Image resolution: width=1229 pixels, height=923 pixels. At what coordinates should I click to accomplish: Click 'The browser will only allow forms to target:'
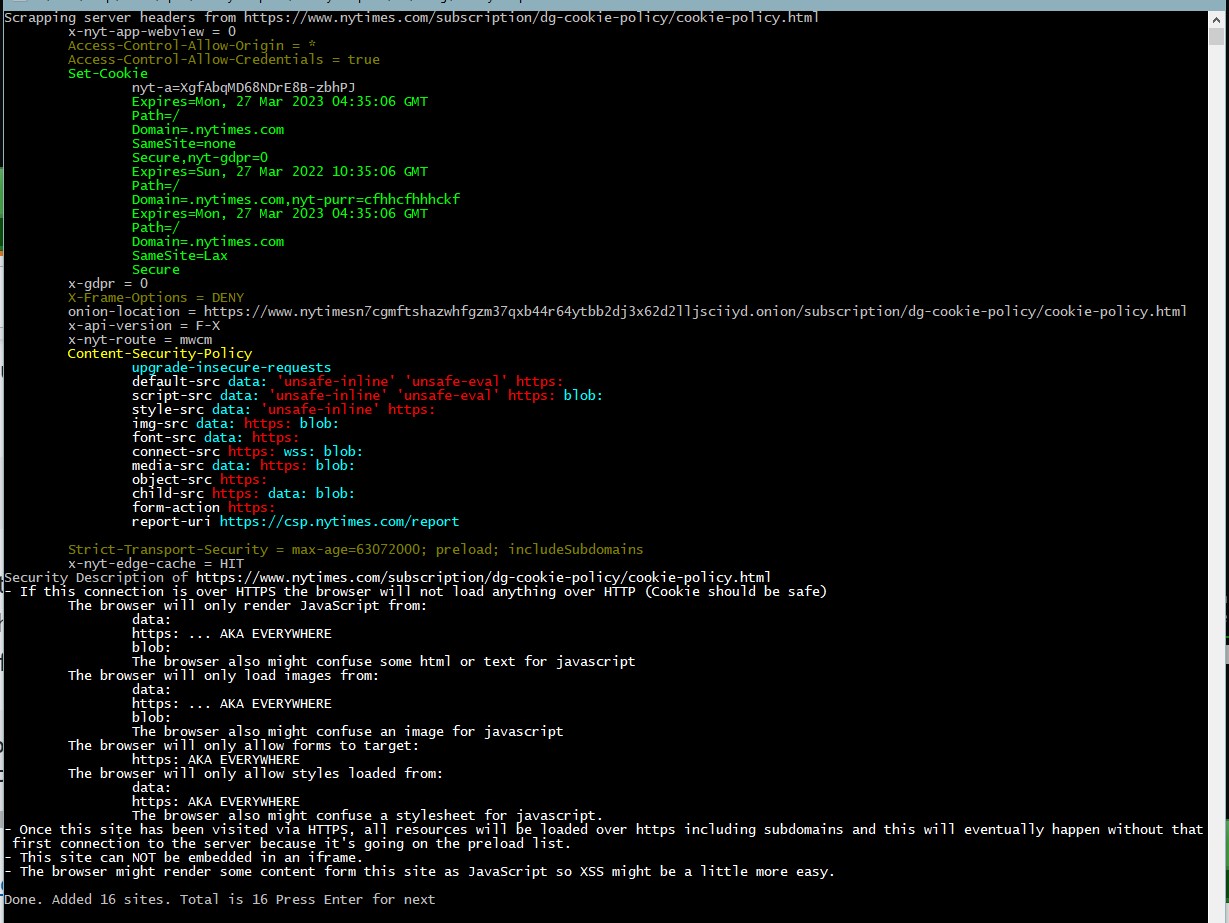(x=244, y=745)
